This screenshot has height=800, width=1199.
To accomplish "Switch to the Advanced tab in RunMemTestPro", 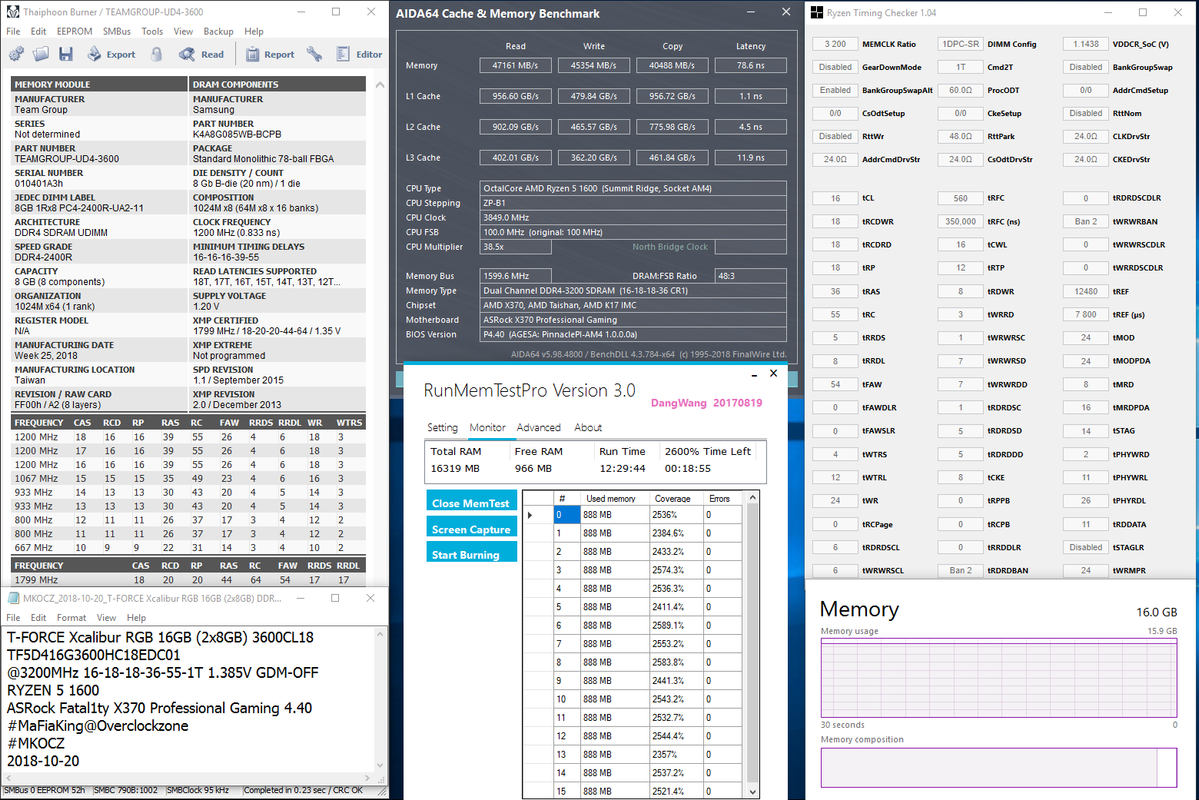I will pyautogui.click(x=538, y=428).
